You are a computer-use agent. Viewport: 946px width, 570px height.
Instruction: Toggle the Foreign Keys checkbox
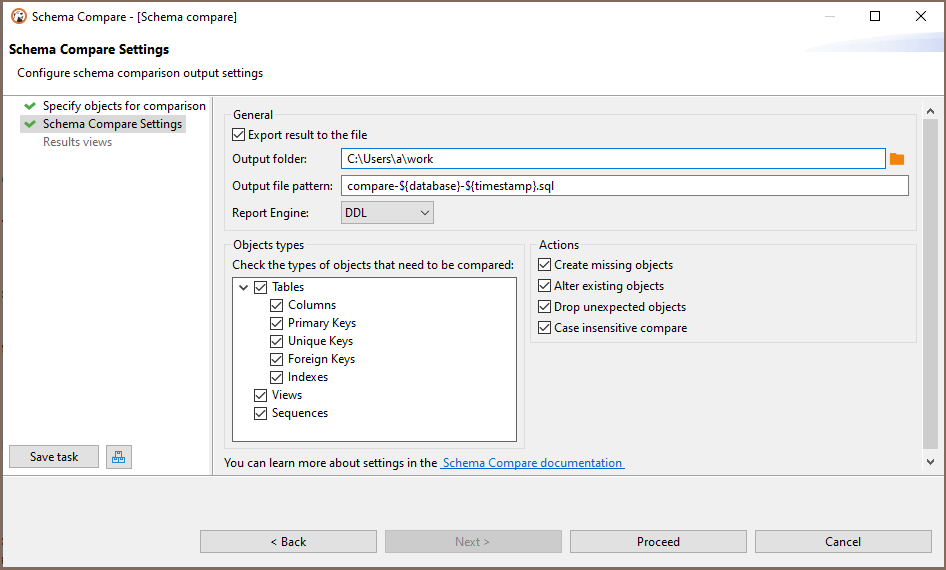(276, 359)
